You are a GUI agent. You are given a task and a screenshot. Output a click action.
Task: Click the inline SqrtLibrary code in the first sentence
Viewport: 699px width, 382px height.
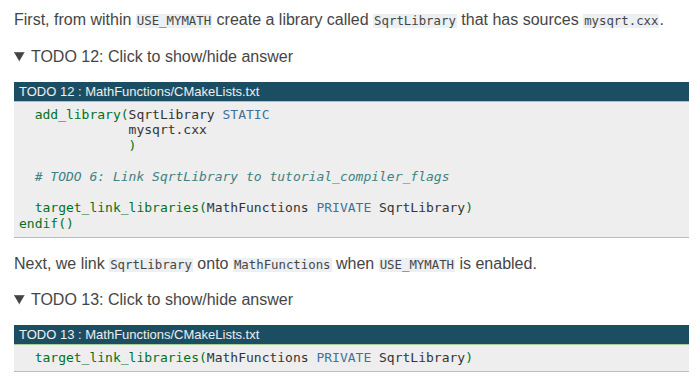coord(415,21)
